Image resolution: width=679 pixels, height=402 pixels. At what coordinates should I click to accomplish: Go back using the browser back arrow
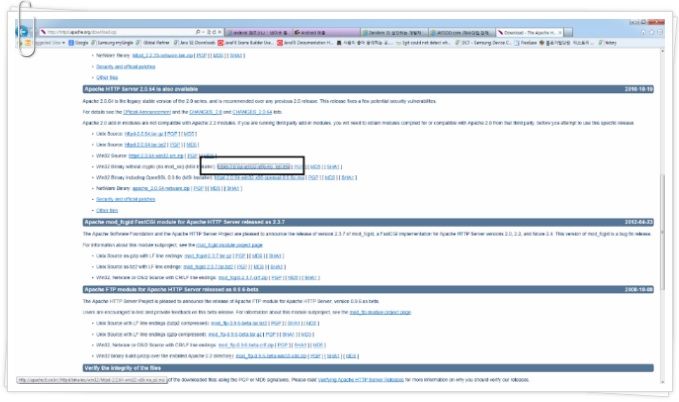point(23,31)
